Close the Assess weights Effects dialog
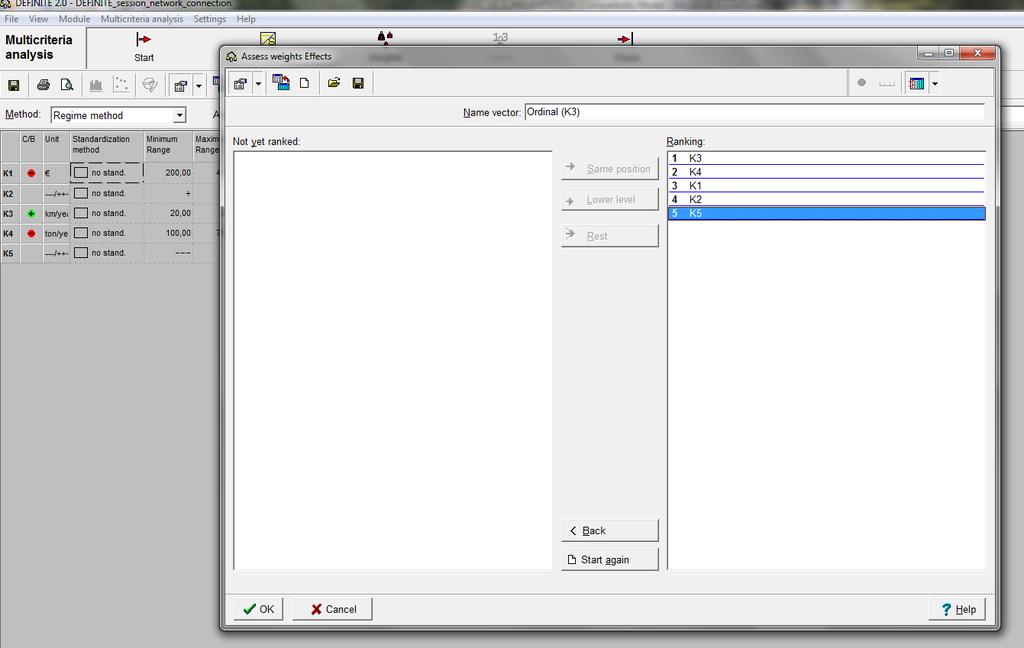Image resolution: width=1024 pixels, height=648 pixels. click(x=977, y=53)
